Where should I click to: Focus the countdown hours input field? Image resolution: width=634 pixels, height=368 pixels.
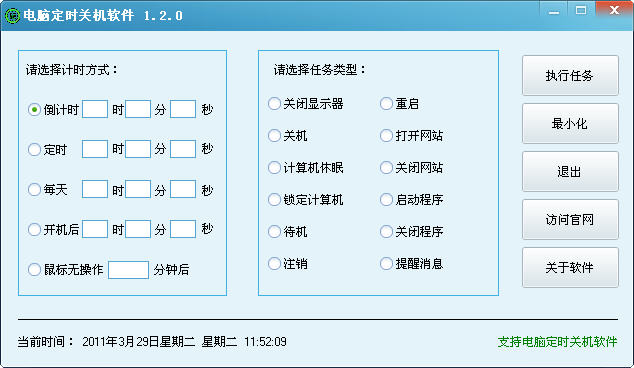95,109
